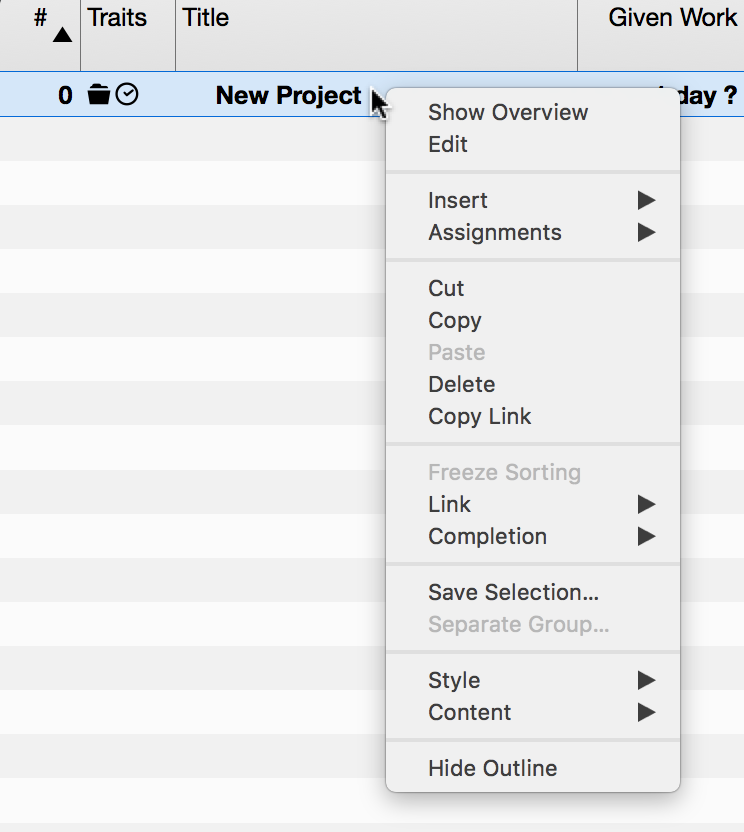Click the folder trait icon in New Project row
744x832 pixels.
point(99,94)
